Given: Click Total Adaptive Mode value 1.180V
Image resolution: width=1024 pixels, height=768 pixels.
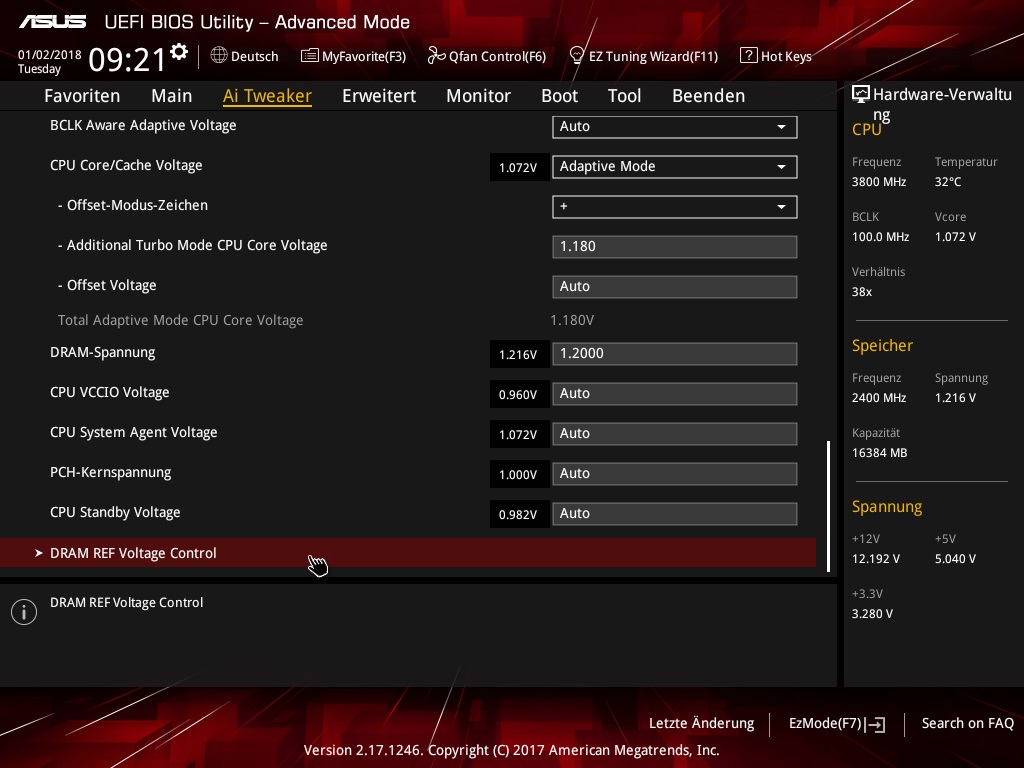Looking at the screenshot, I should point(572,321).
